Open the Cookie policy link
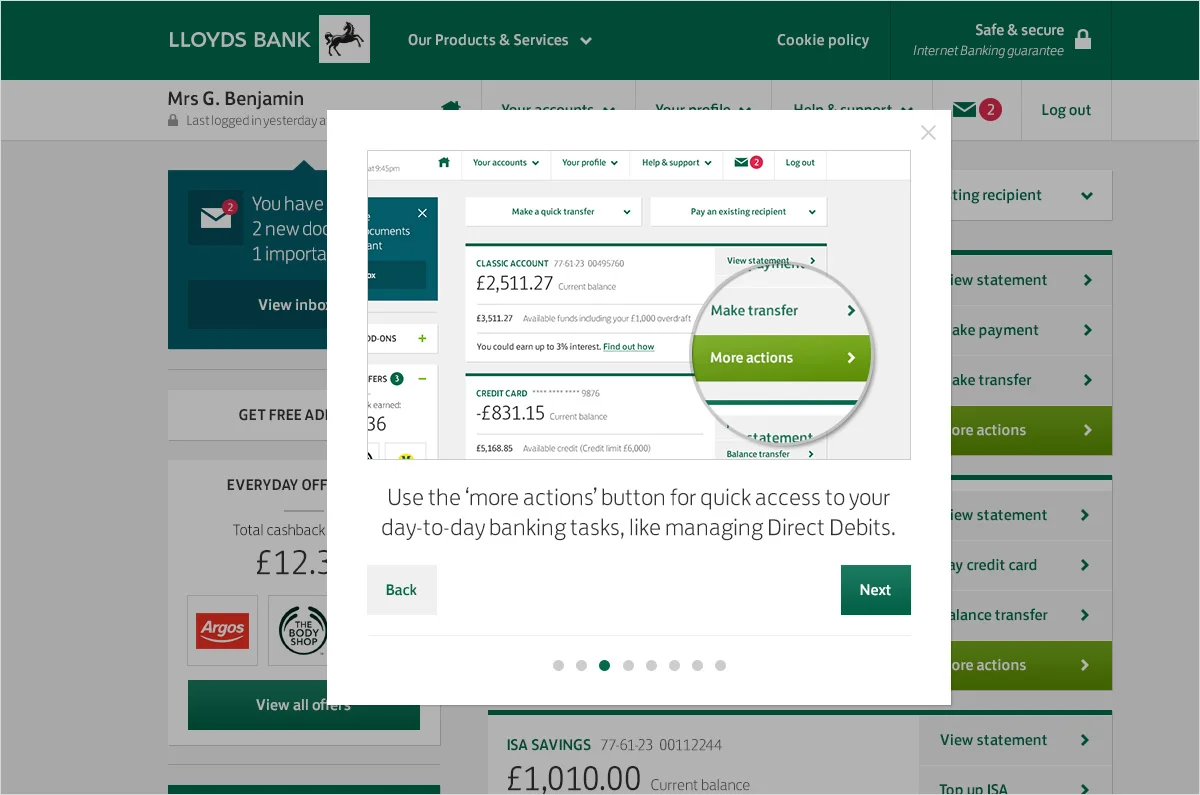 [x=823, y=40]
